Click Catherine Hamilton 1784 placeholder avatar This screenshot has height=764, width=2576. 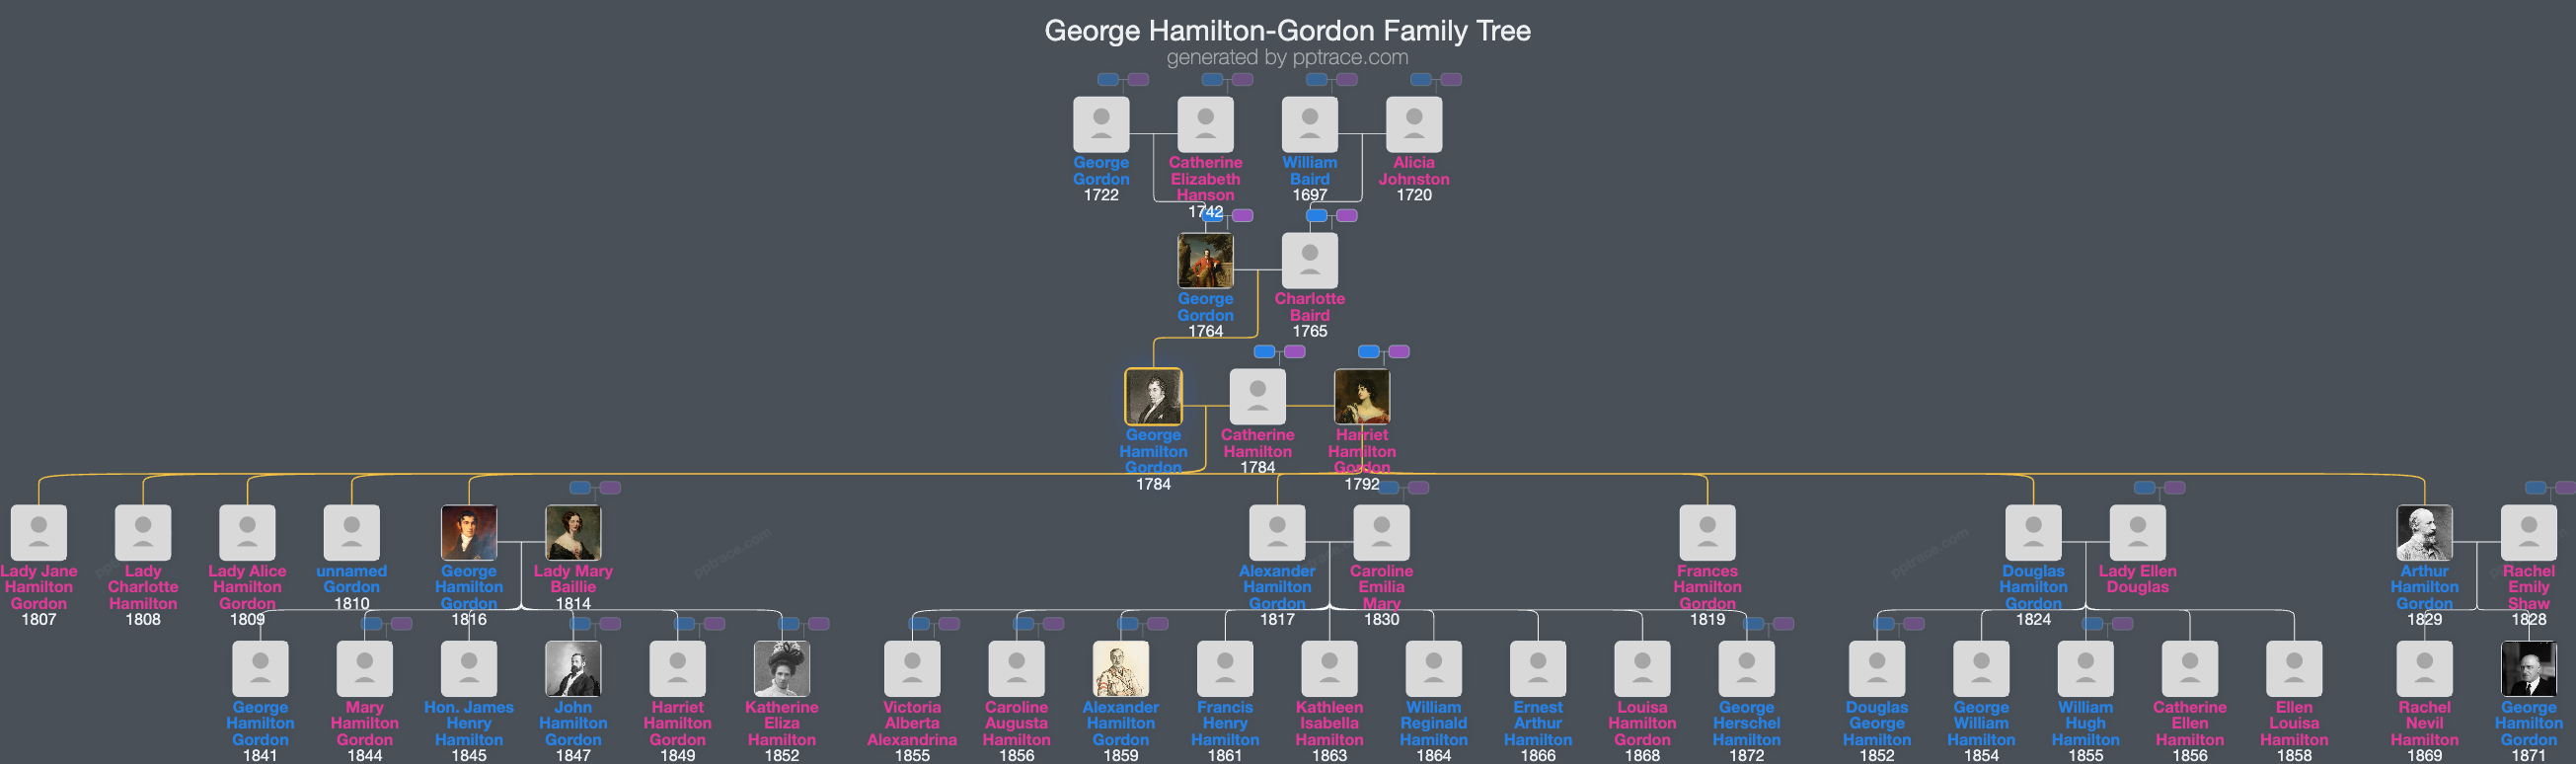coord(1257,396)
